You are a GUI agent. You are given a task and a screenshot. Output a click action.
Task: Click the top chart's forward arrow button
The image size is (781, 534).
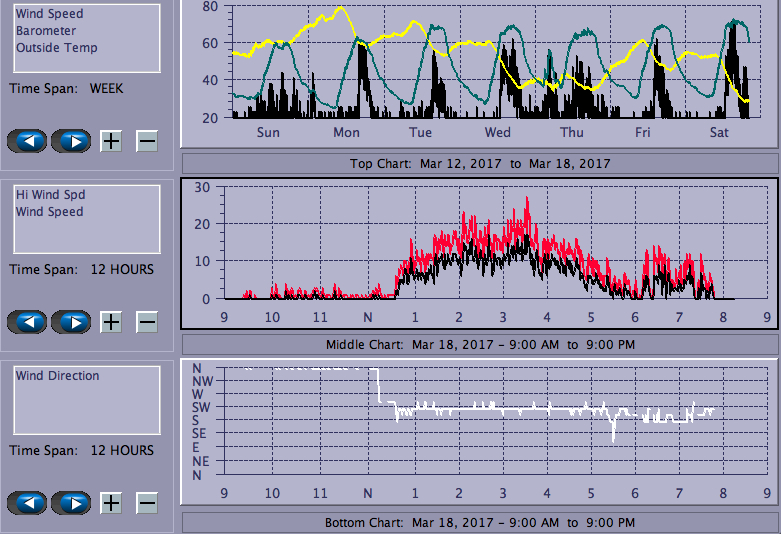pyautogui.click(x=71, y=141)
